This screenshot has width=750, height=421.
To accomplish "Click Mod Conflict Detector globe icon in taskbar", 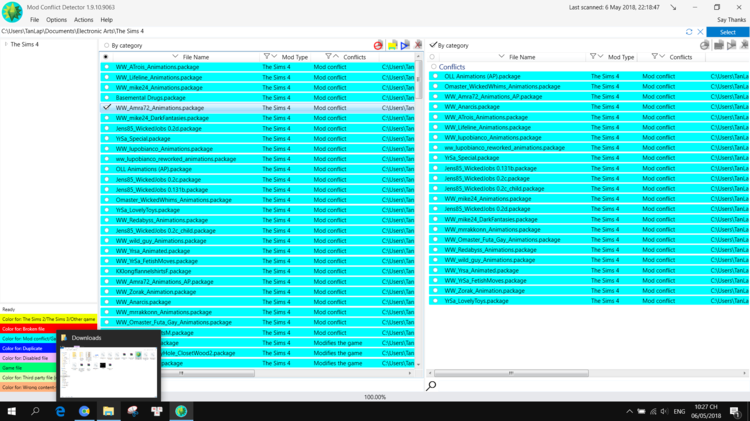I will tap(181, 411).
